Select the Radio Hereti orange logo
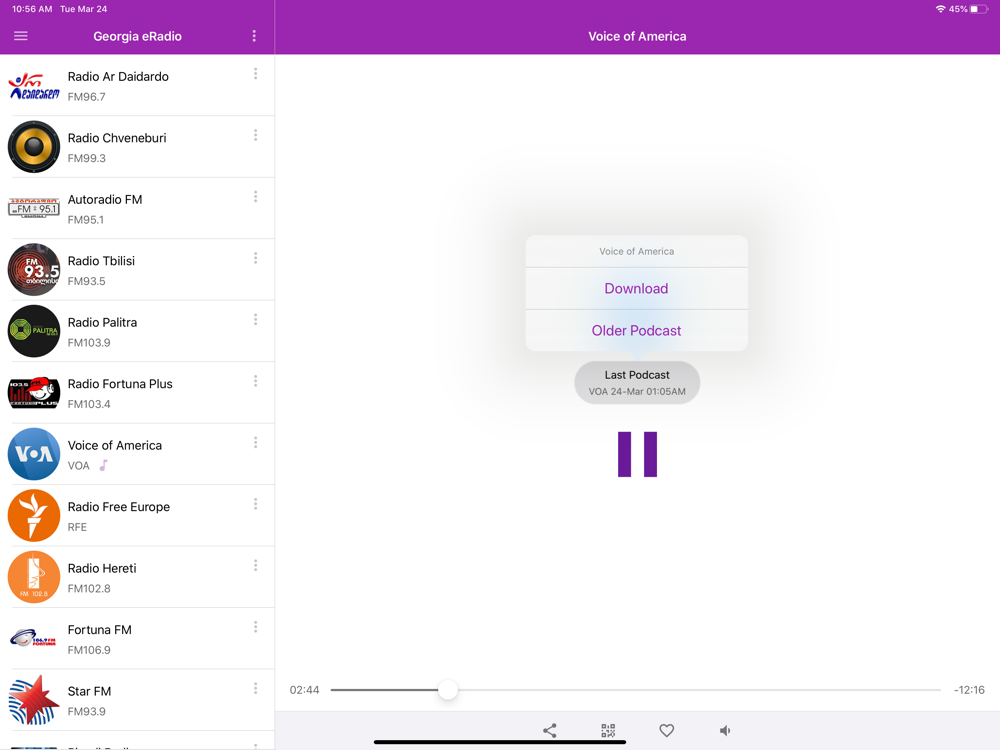This screenshot has width=1000, height=750. click(34, 577)
